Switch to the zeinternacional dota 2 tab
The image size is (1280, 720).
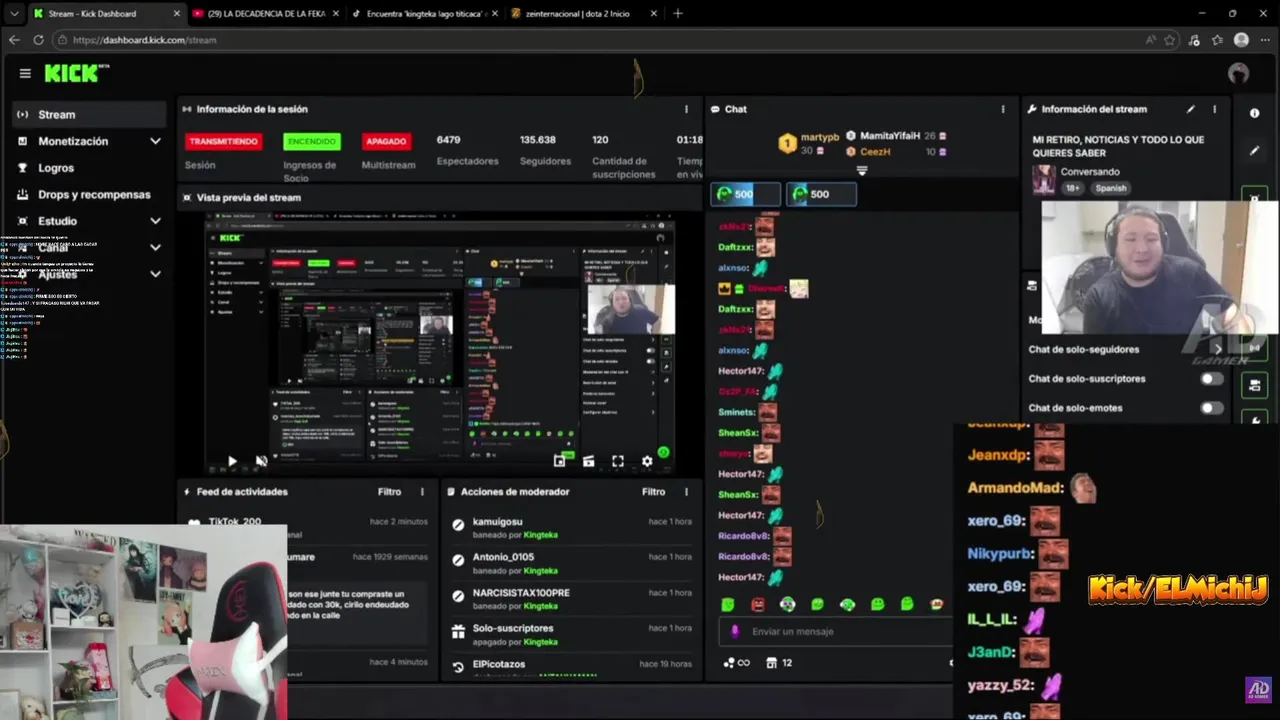click(584, 13)
